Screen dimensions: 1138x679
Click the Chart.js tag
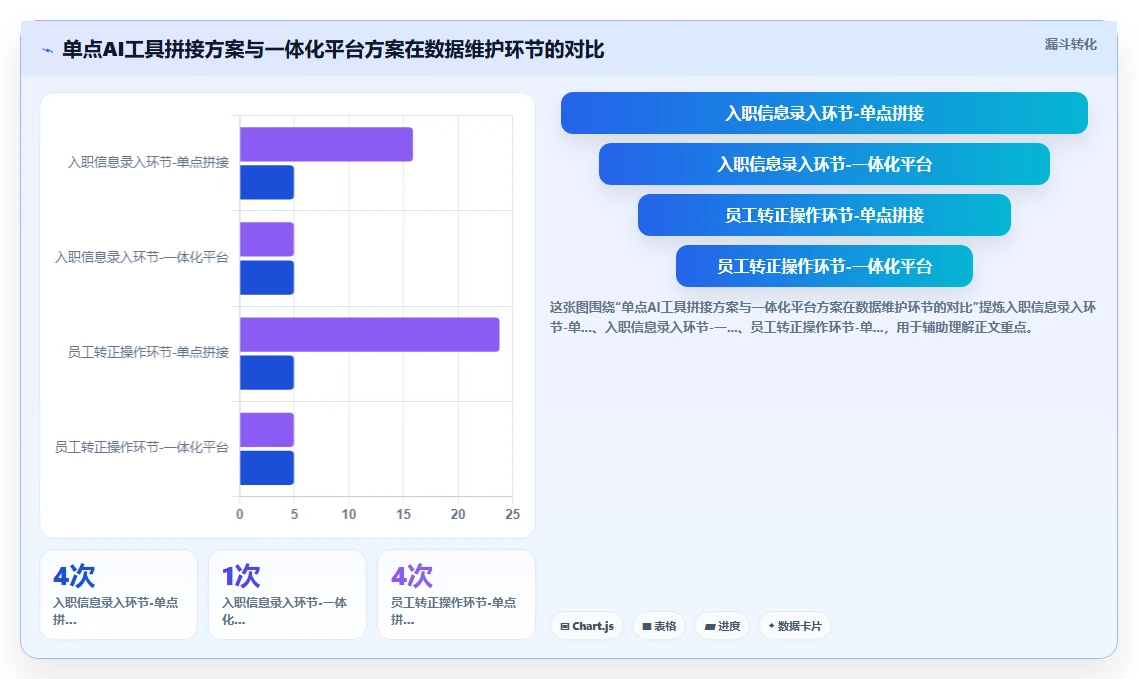pos(587,626)
